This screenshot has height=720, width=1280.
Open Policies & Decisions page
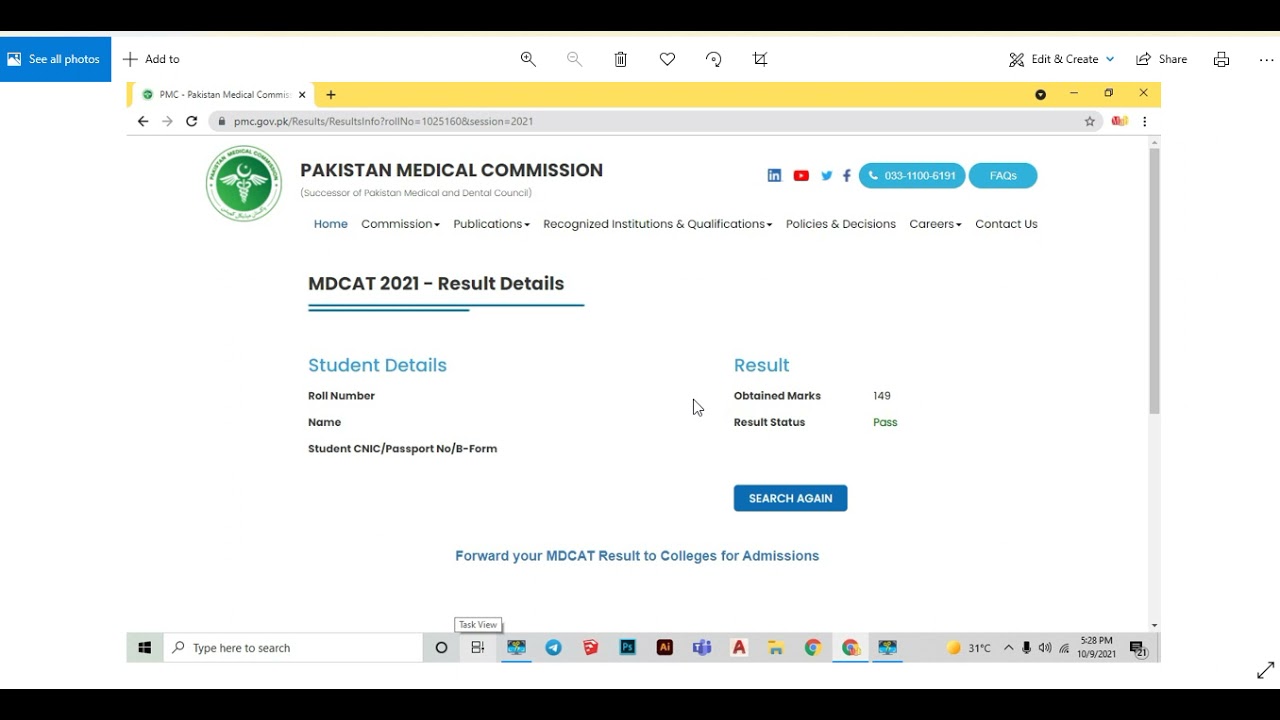click(841, 224)
